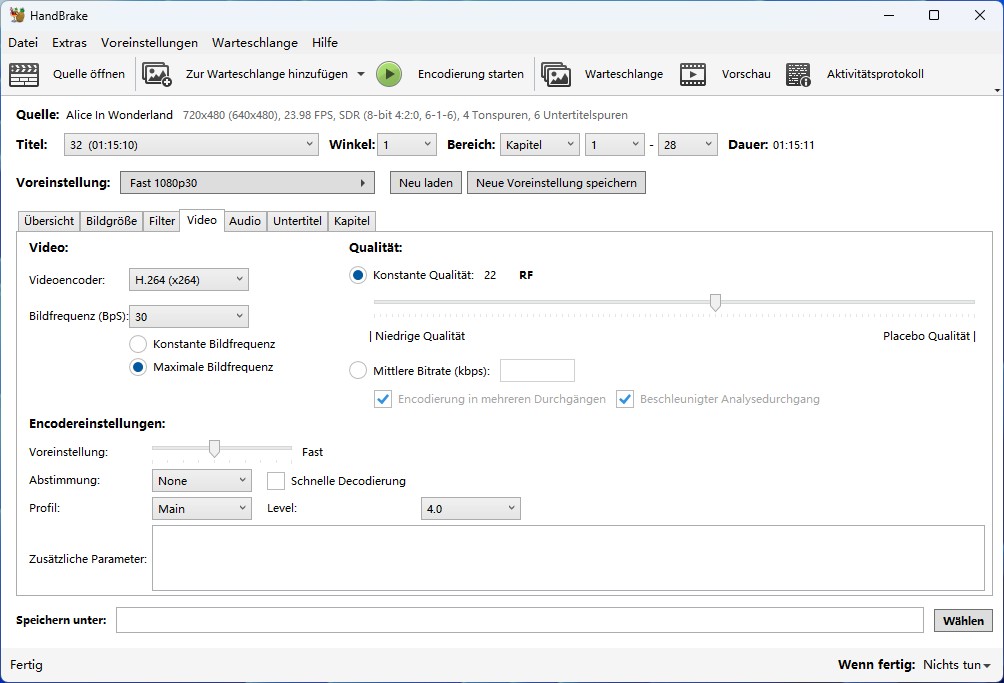Click Neue Voreinstellung speichern button
Viewport: 1004px width, 683px height.
point(556,182)
